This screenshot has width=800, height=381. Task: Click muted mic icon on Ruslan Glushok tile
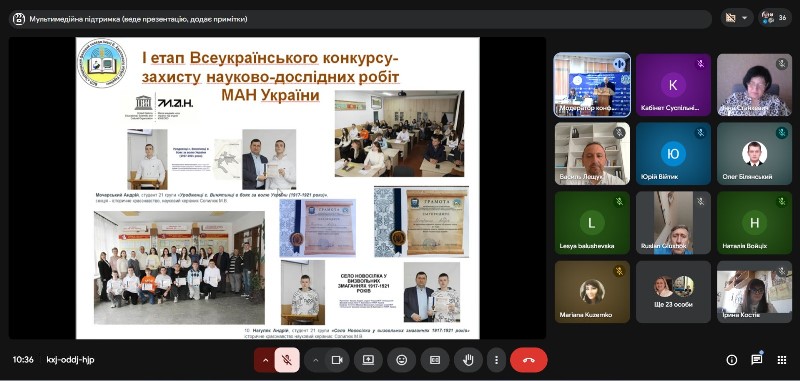(701, 201)
